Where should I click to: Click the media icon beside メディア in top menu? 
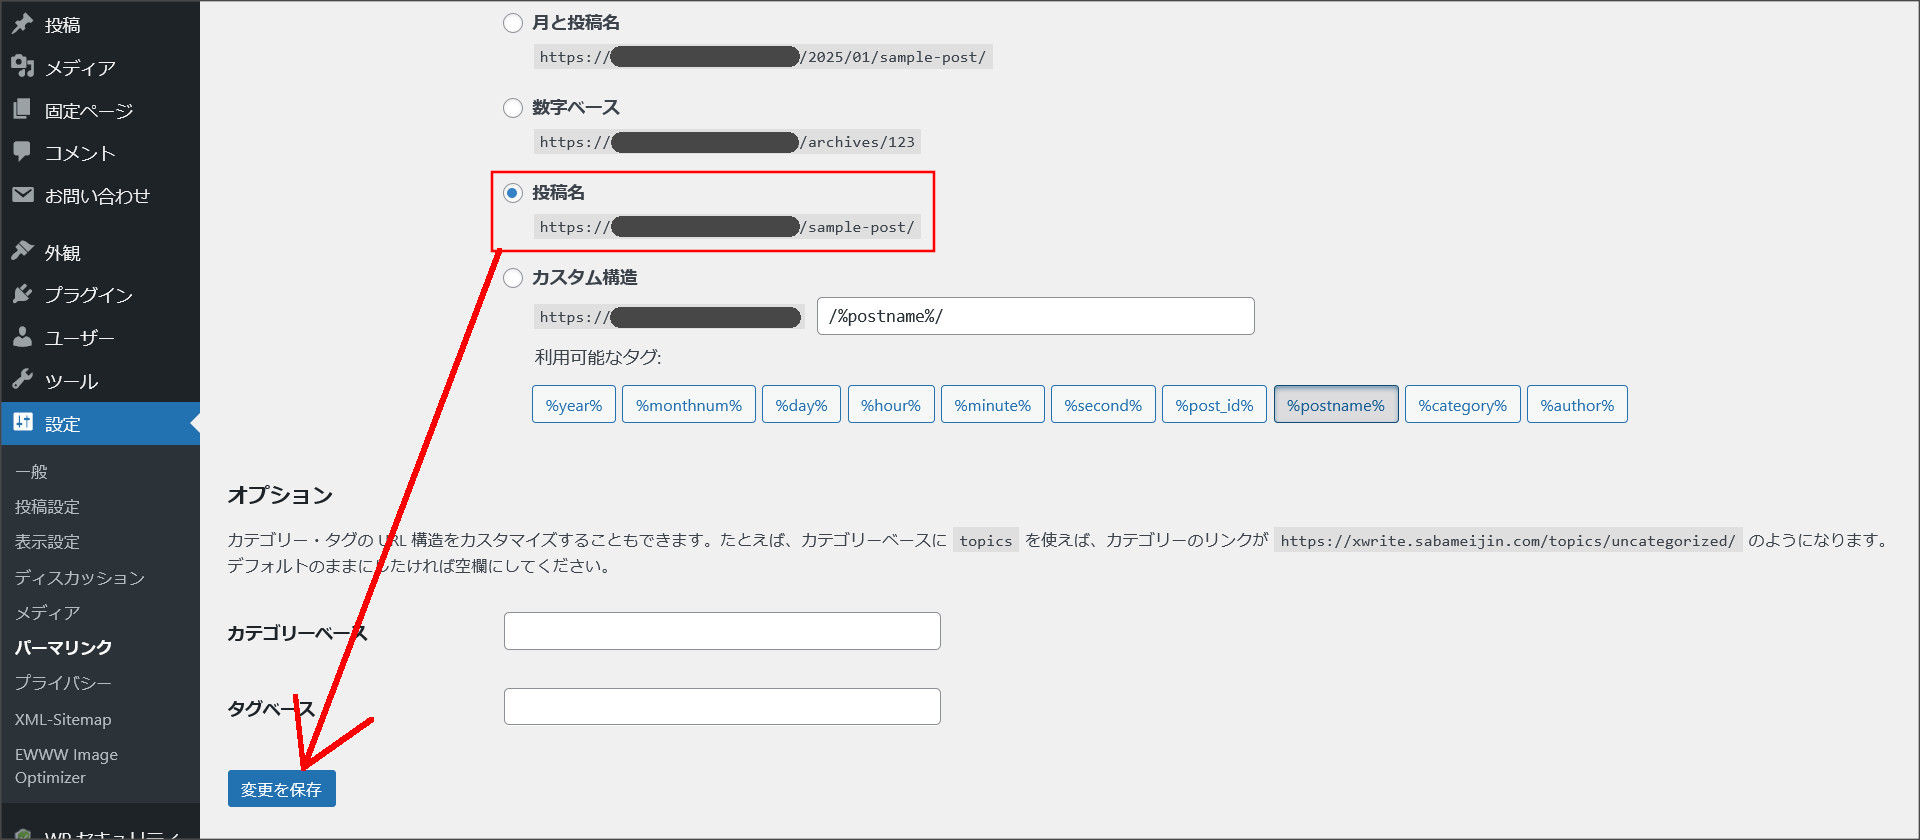coord(22,67)
